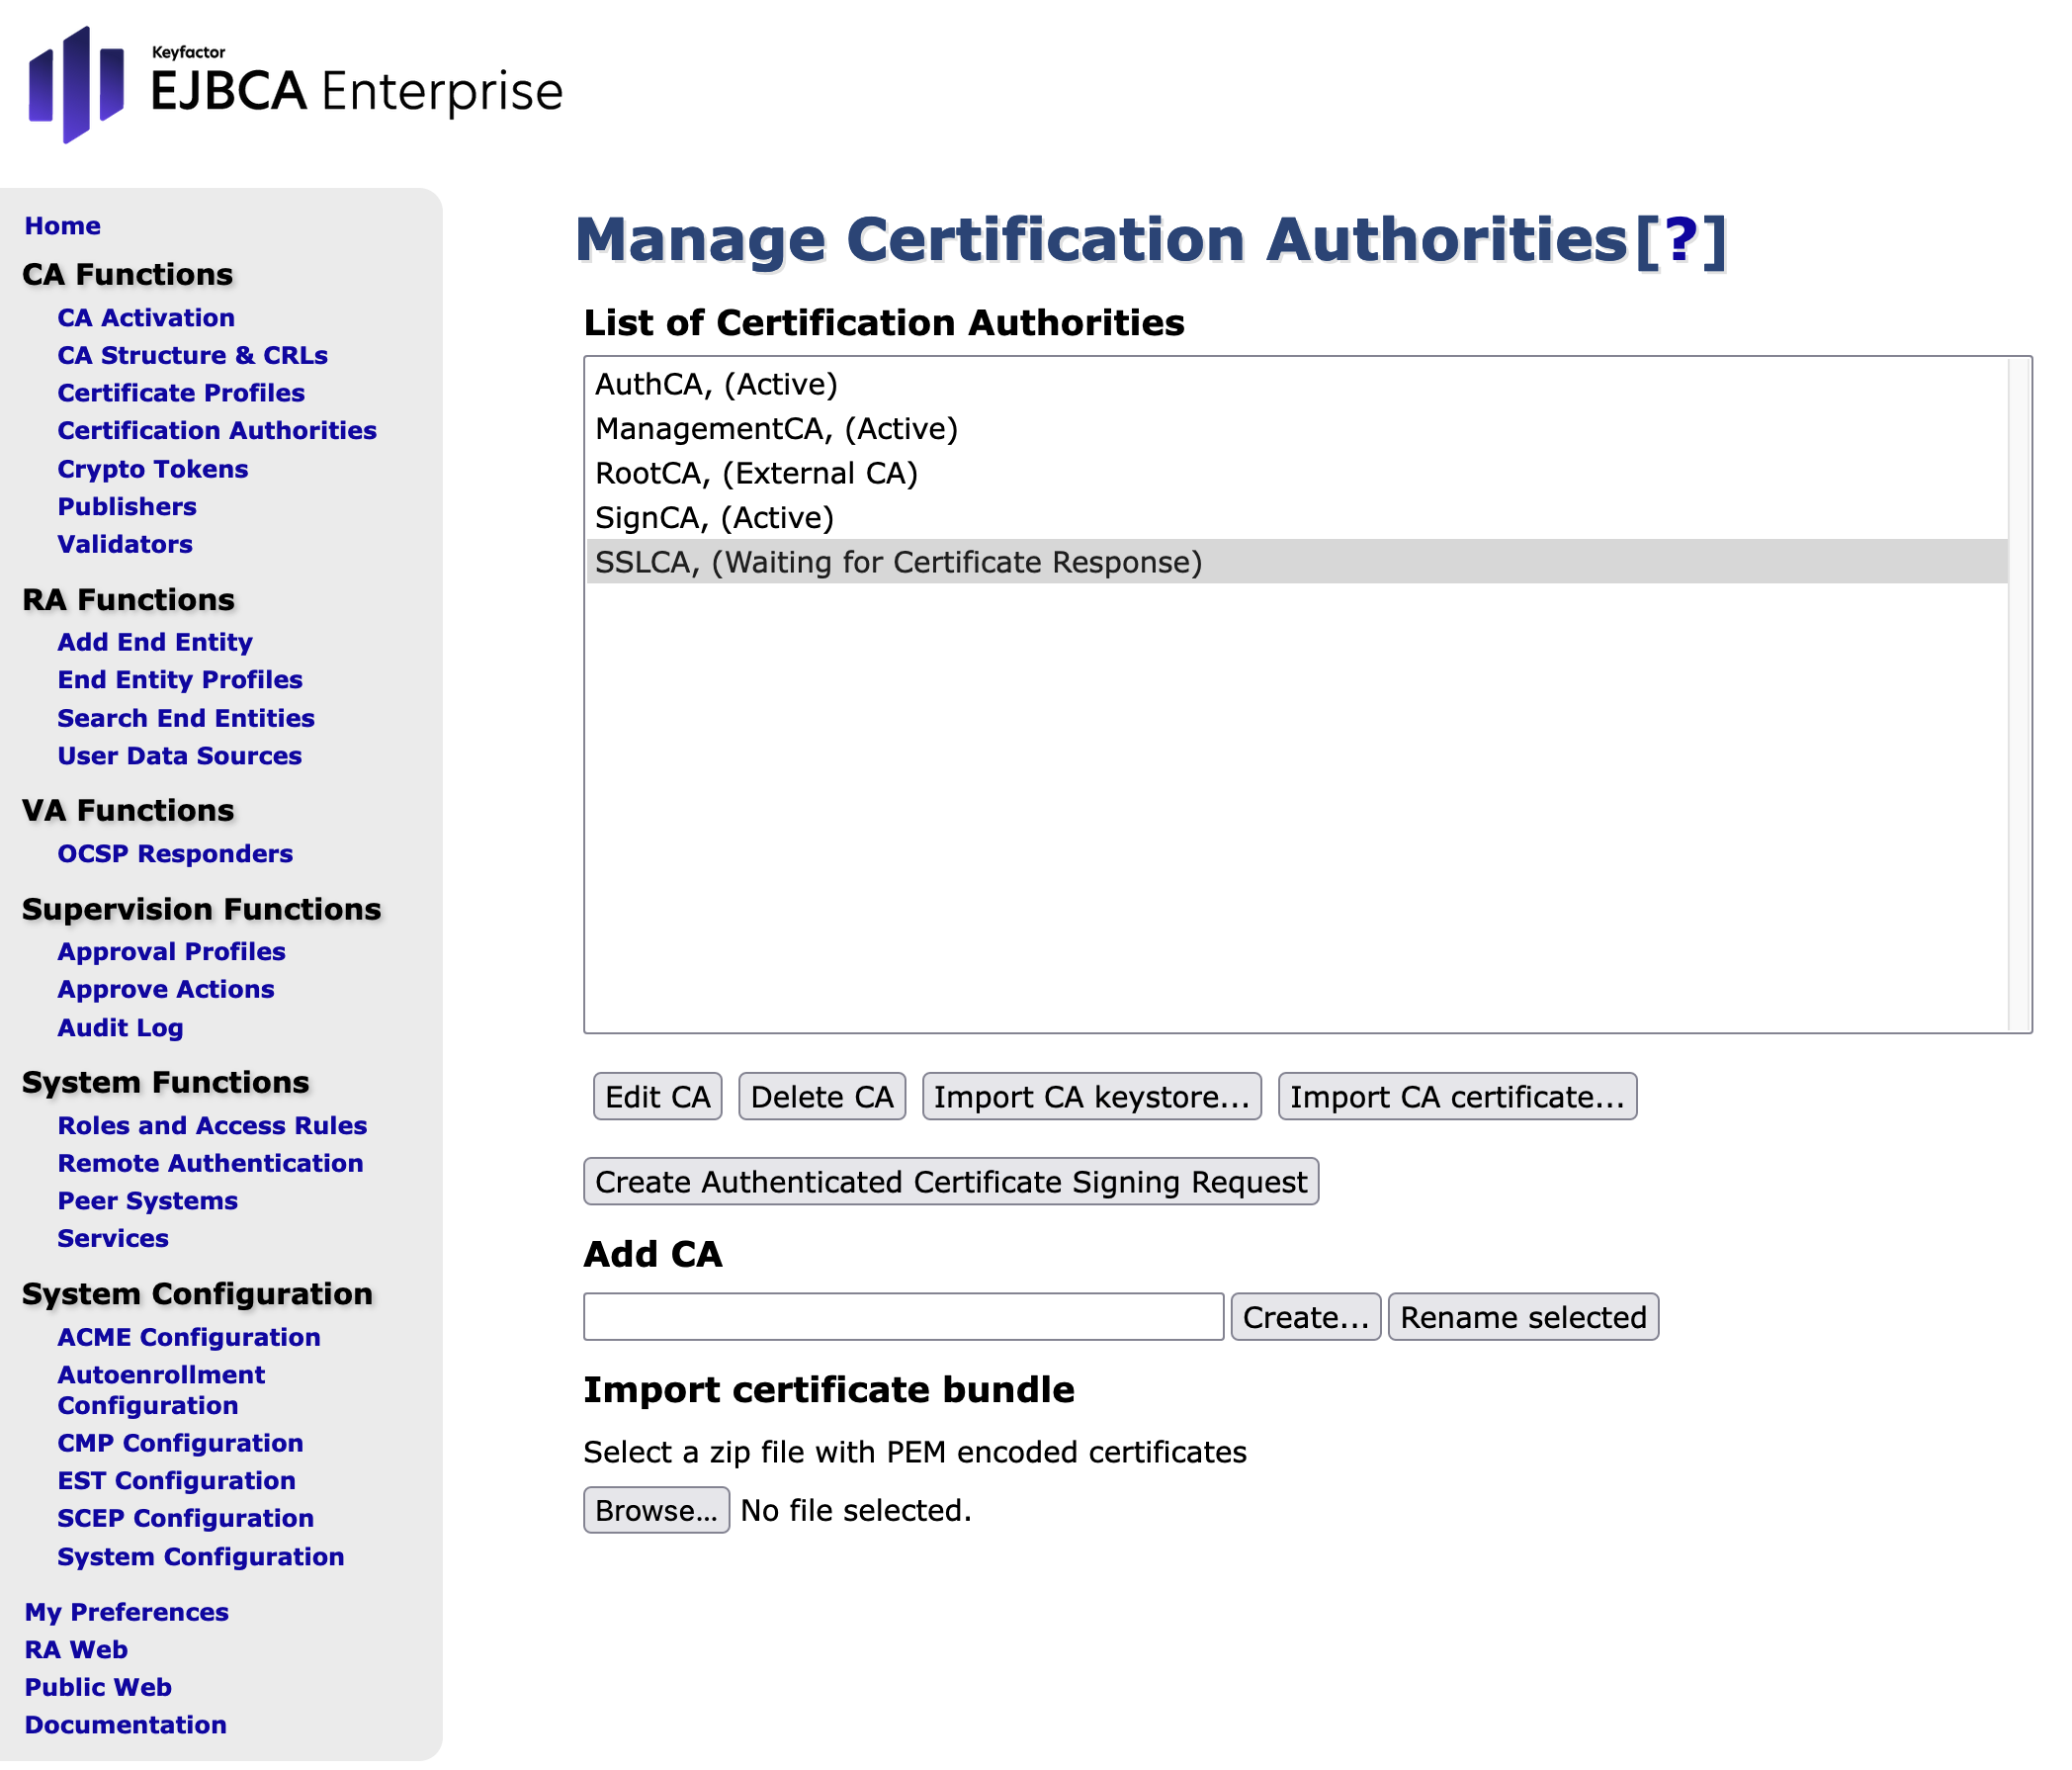The width and height of the screenshot is (2072, 1770).
Task: Select RootCA External CA entry
Action: pyautogui.click(x=756, y=473)
